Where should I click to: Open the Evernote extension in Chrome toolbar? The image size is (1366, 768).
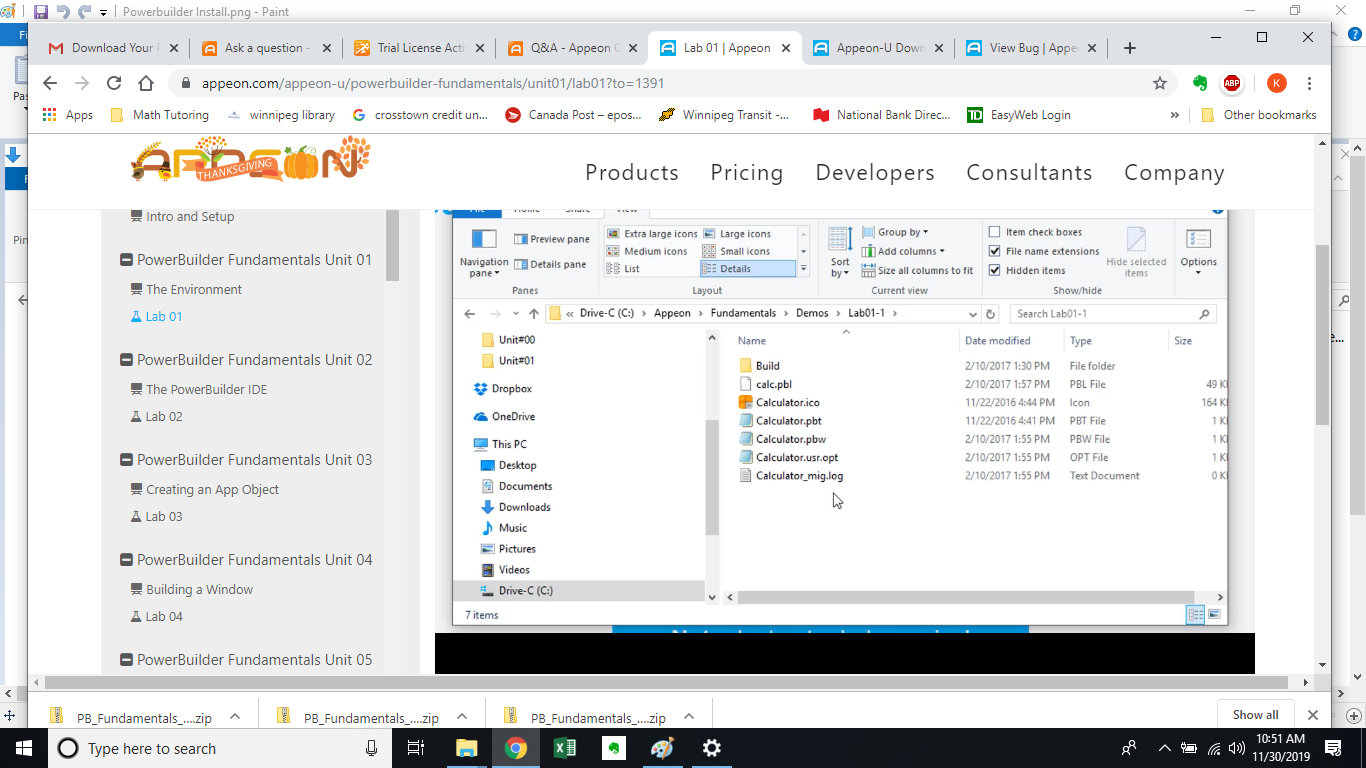point(1200,84)
